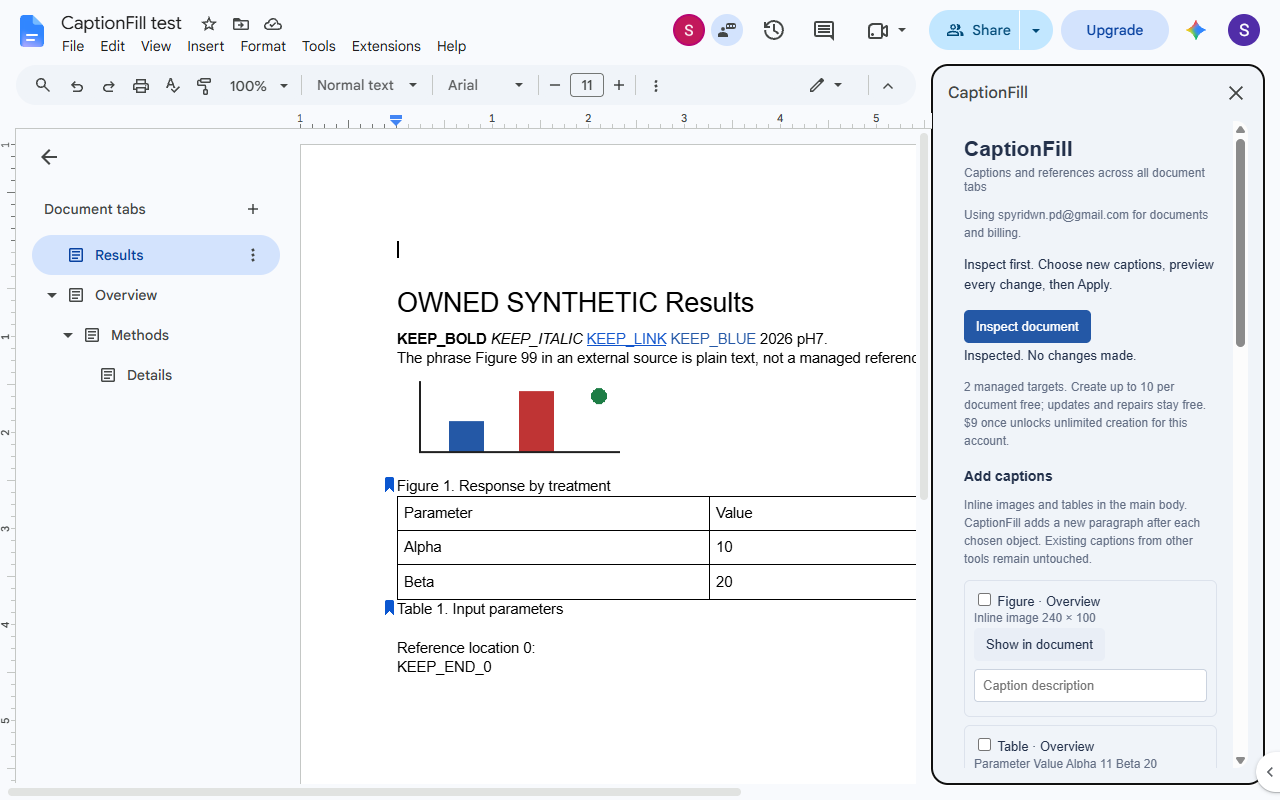Tick the Table · Overview checkbox
Screen dimensions: 1280x800
[984, 745]
